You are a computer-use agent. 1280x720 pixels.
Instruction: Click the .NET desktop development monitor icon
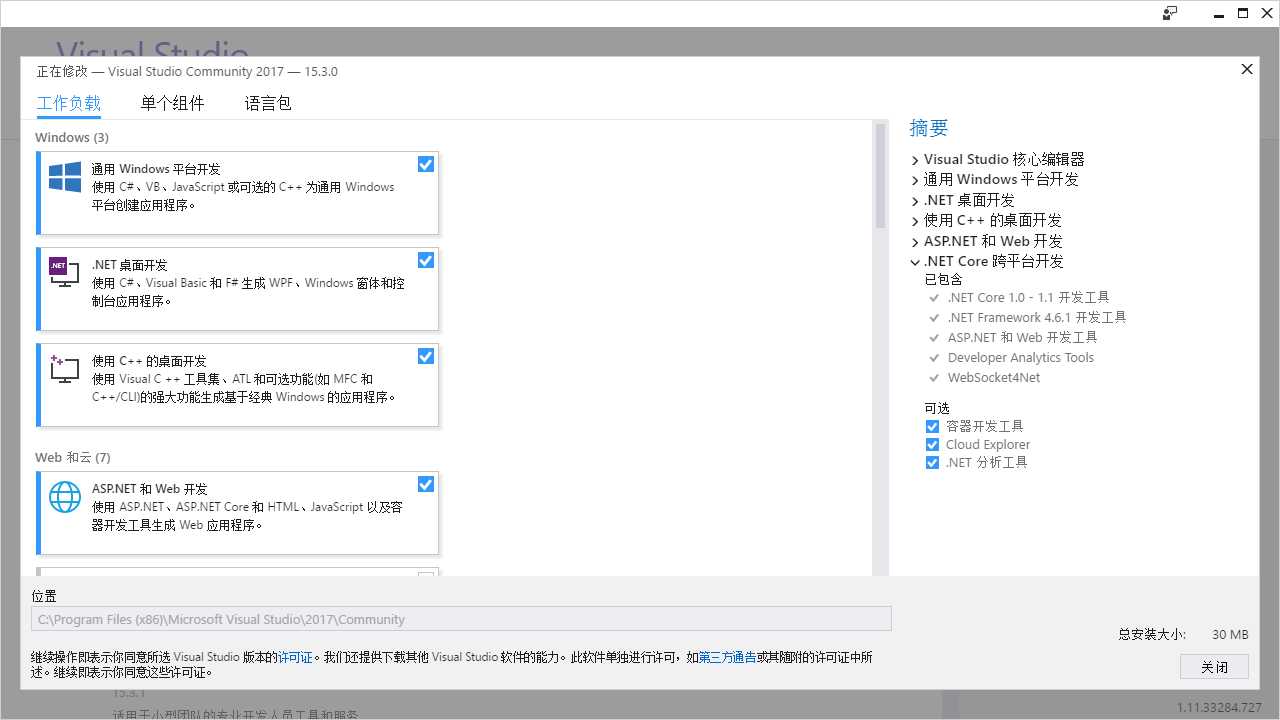pyautogui.click(x=64, y=272)
